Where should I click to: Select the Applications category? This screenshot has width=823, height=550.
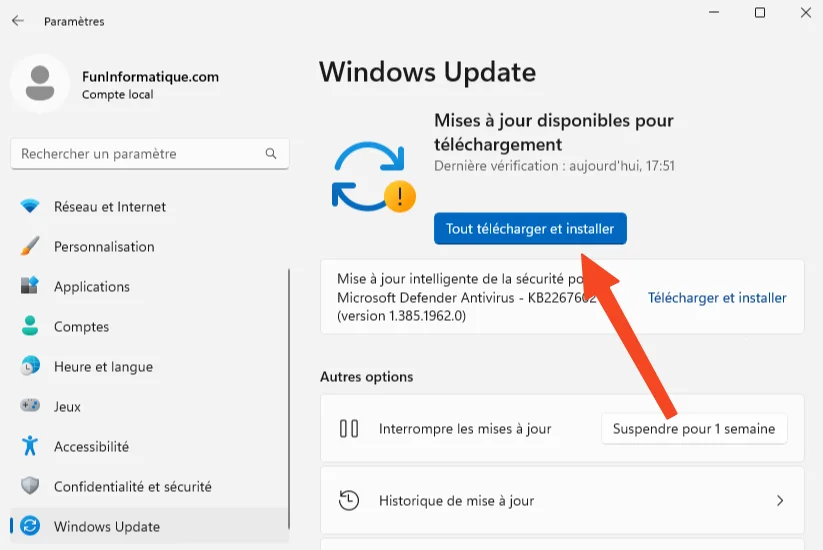point(150,286)
